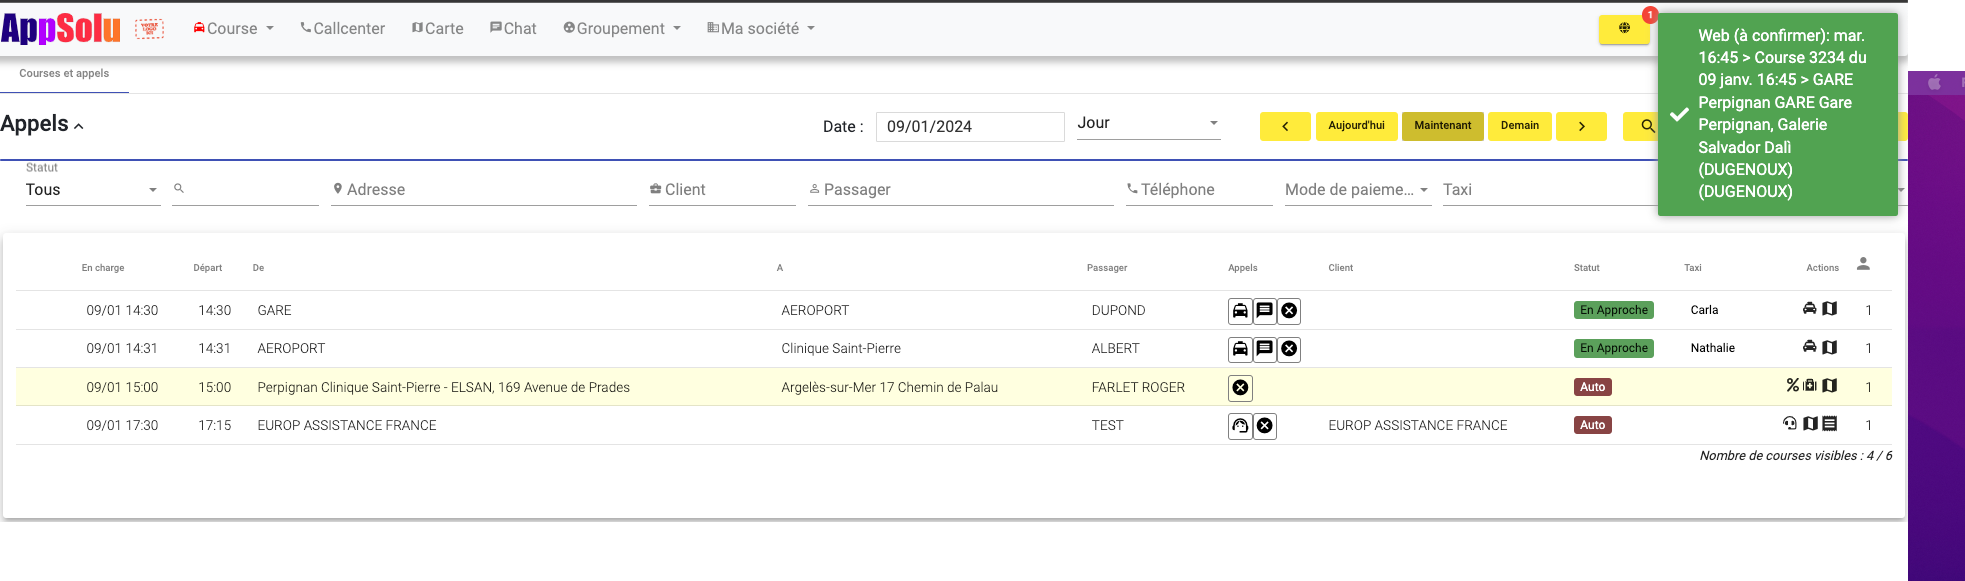The image size is (1965, 581).
Task: Open the map icon in Carla's row actions
Action: pyautogui.click(x=1829, y=309)
